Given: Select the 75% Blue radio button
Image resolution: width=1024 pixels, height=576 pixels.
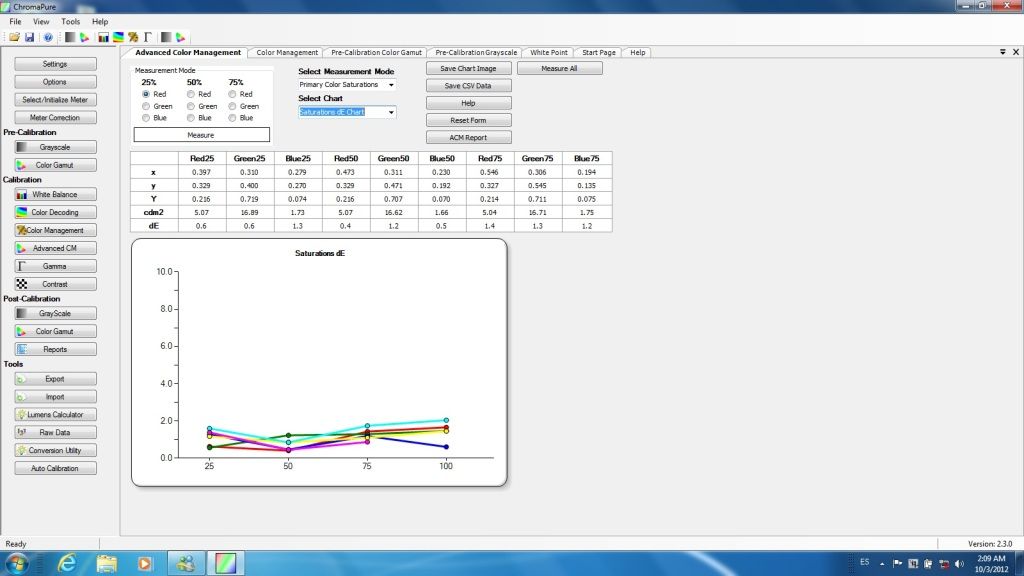Looking at the screenshot, I should [232, 118].
